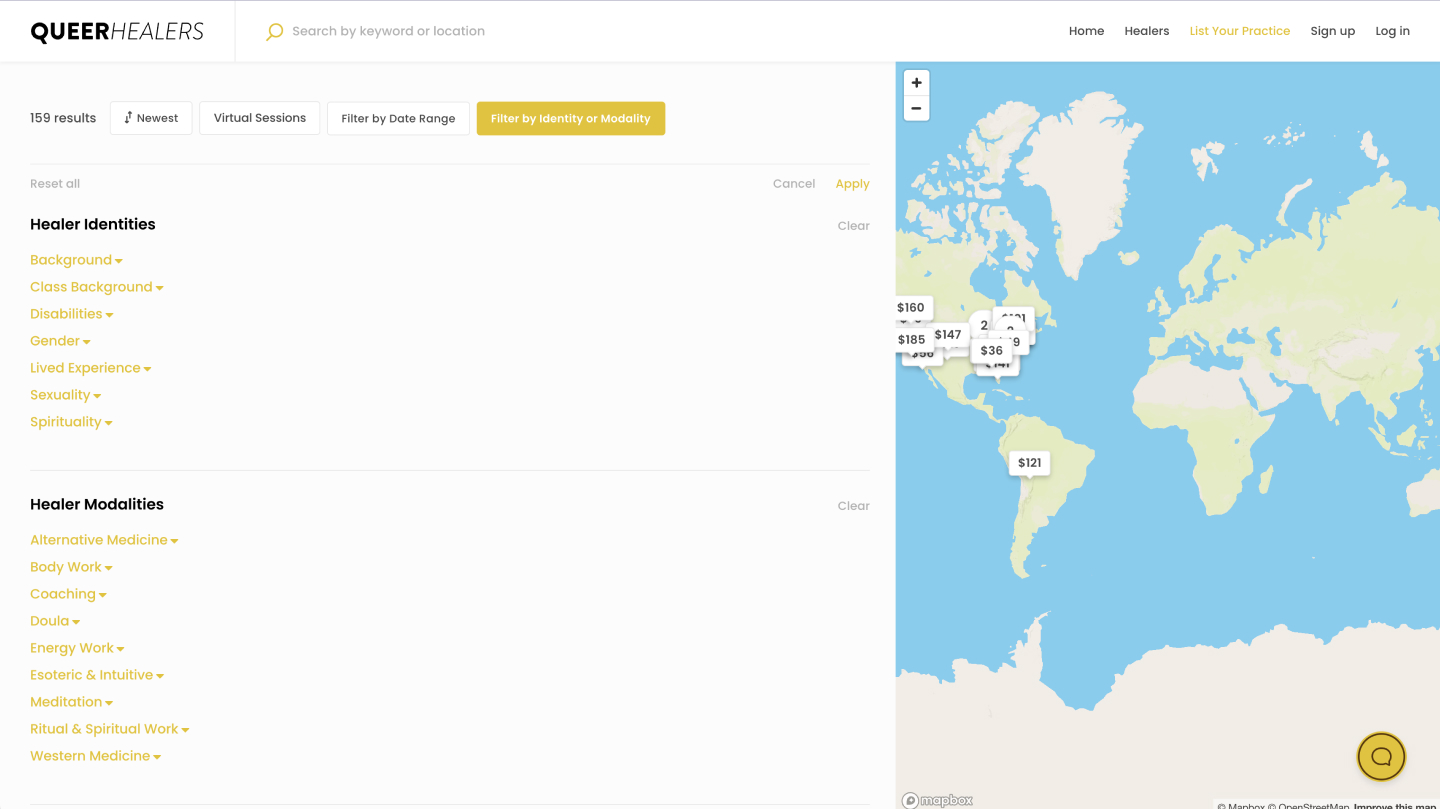The height and width of the screenshot is (809, 1440).
Task: Click the map zoom out minus button
Action: click(x=916, y=108)
